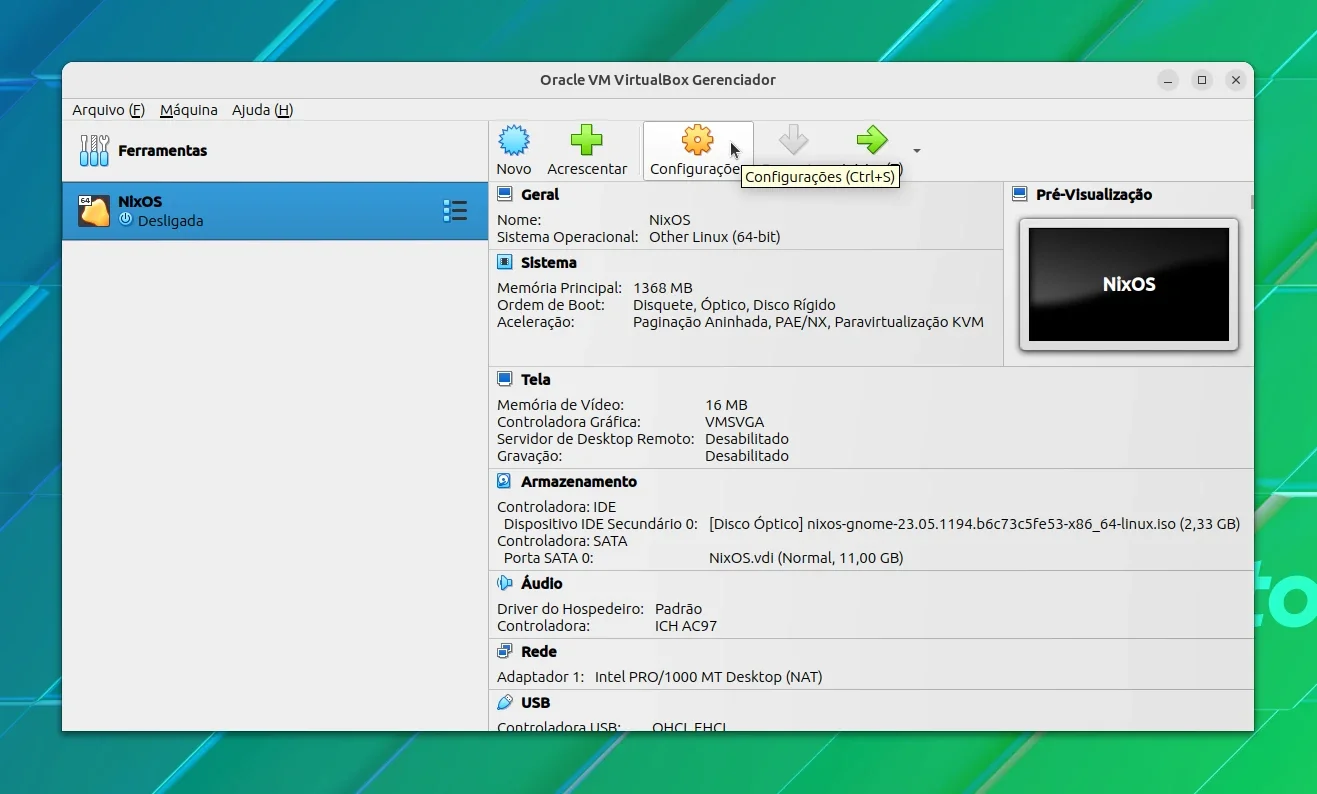Select the NixOS virtual machine entry

coord(274,211)
